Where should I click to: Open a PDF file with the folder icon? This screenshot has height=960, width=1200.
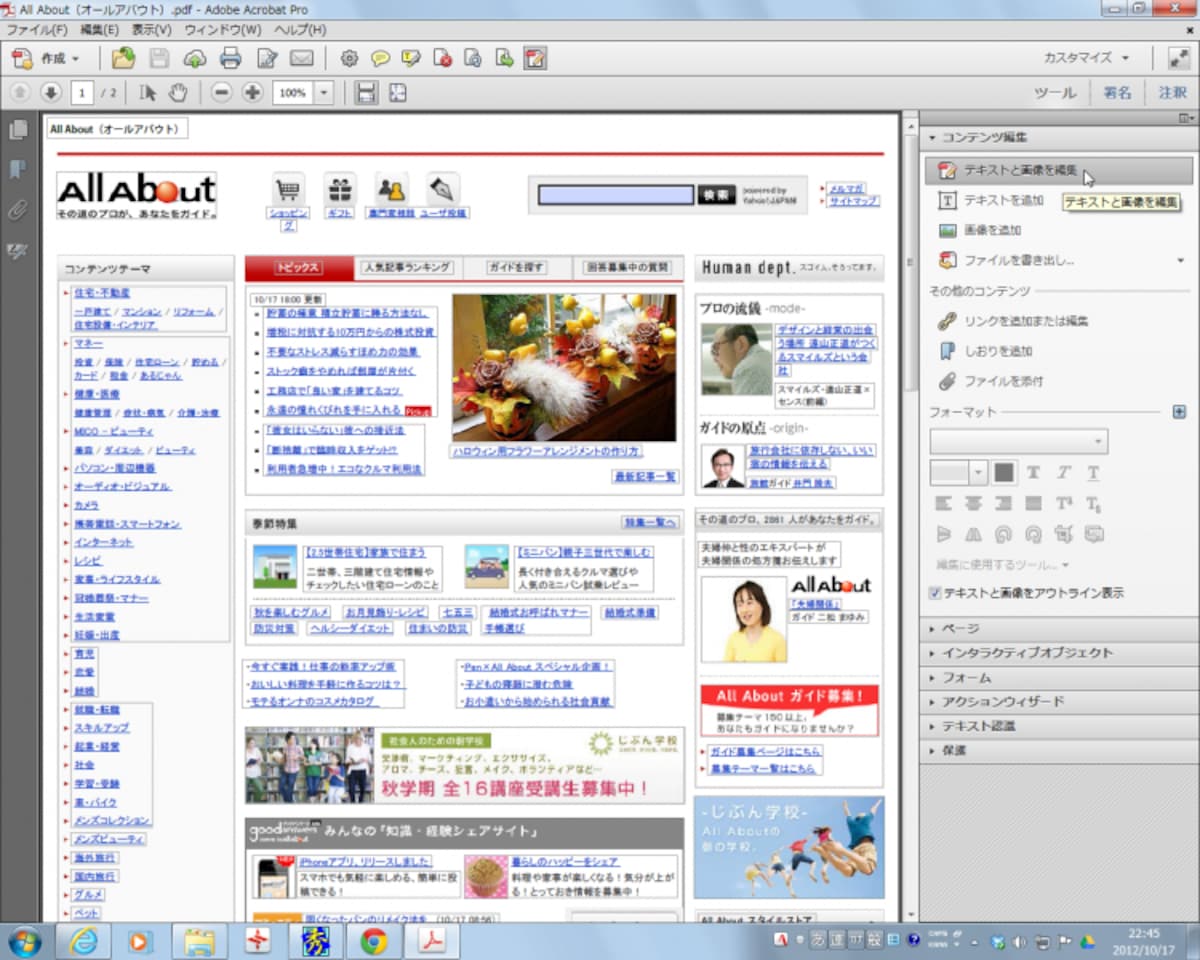123,58
